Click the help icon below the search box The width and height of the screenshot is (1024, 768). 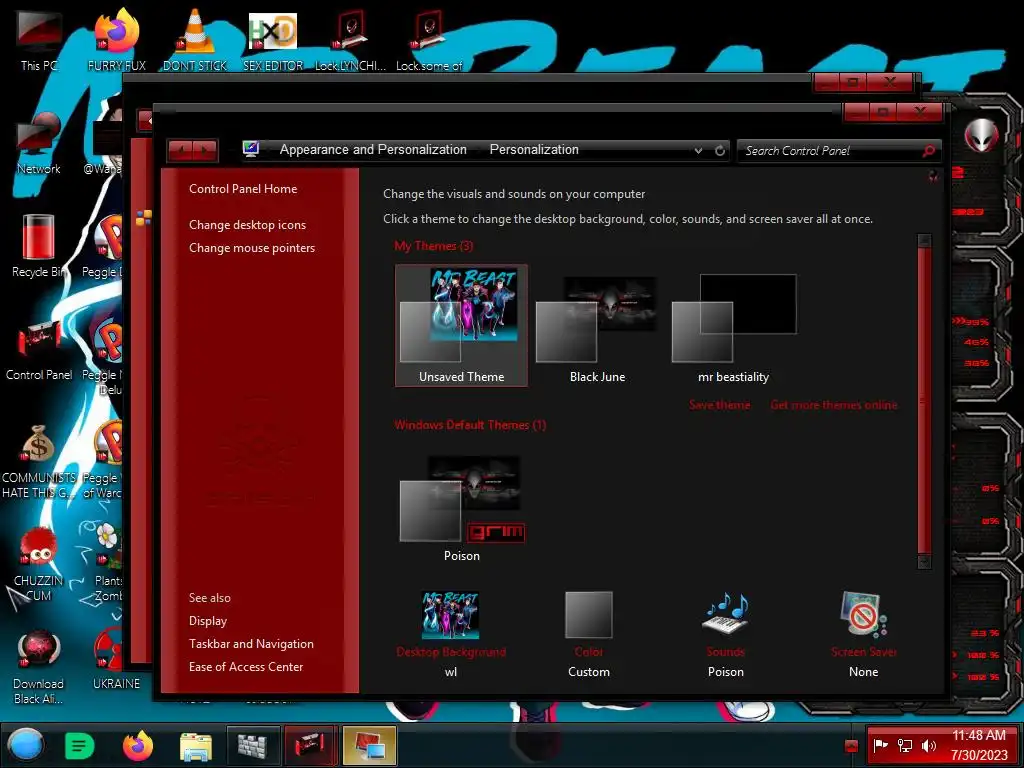tap(933, 175)
